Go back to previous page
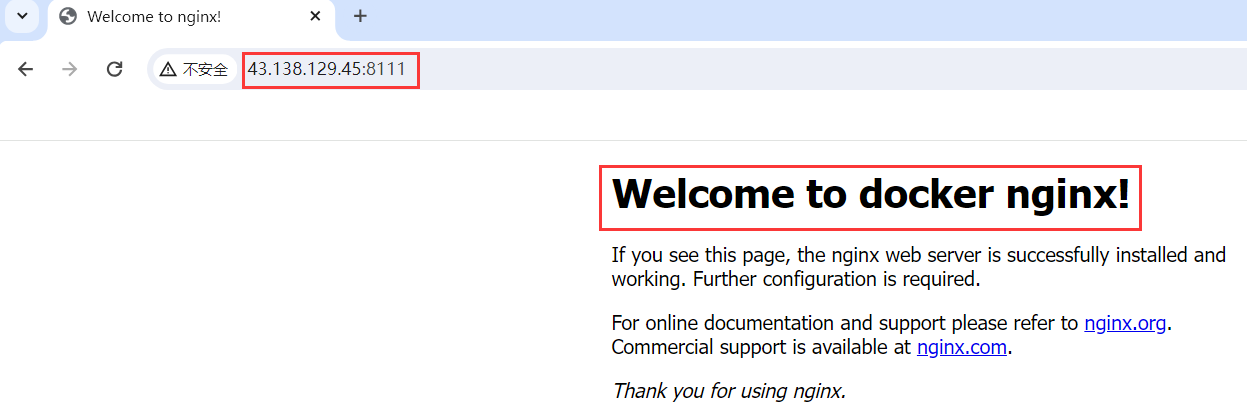 [x=26, y=69]
